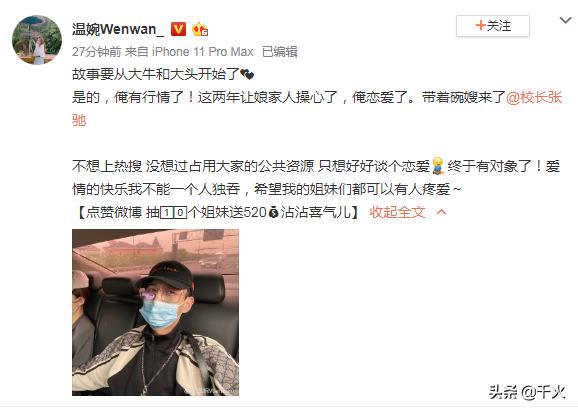Click the boxed digit 0 emoji
578x412 pixels.
[x=180, y=212]
